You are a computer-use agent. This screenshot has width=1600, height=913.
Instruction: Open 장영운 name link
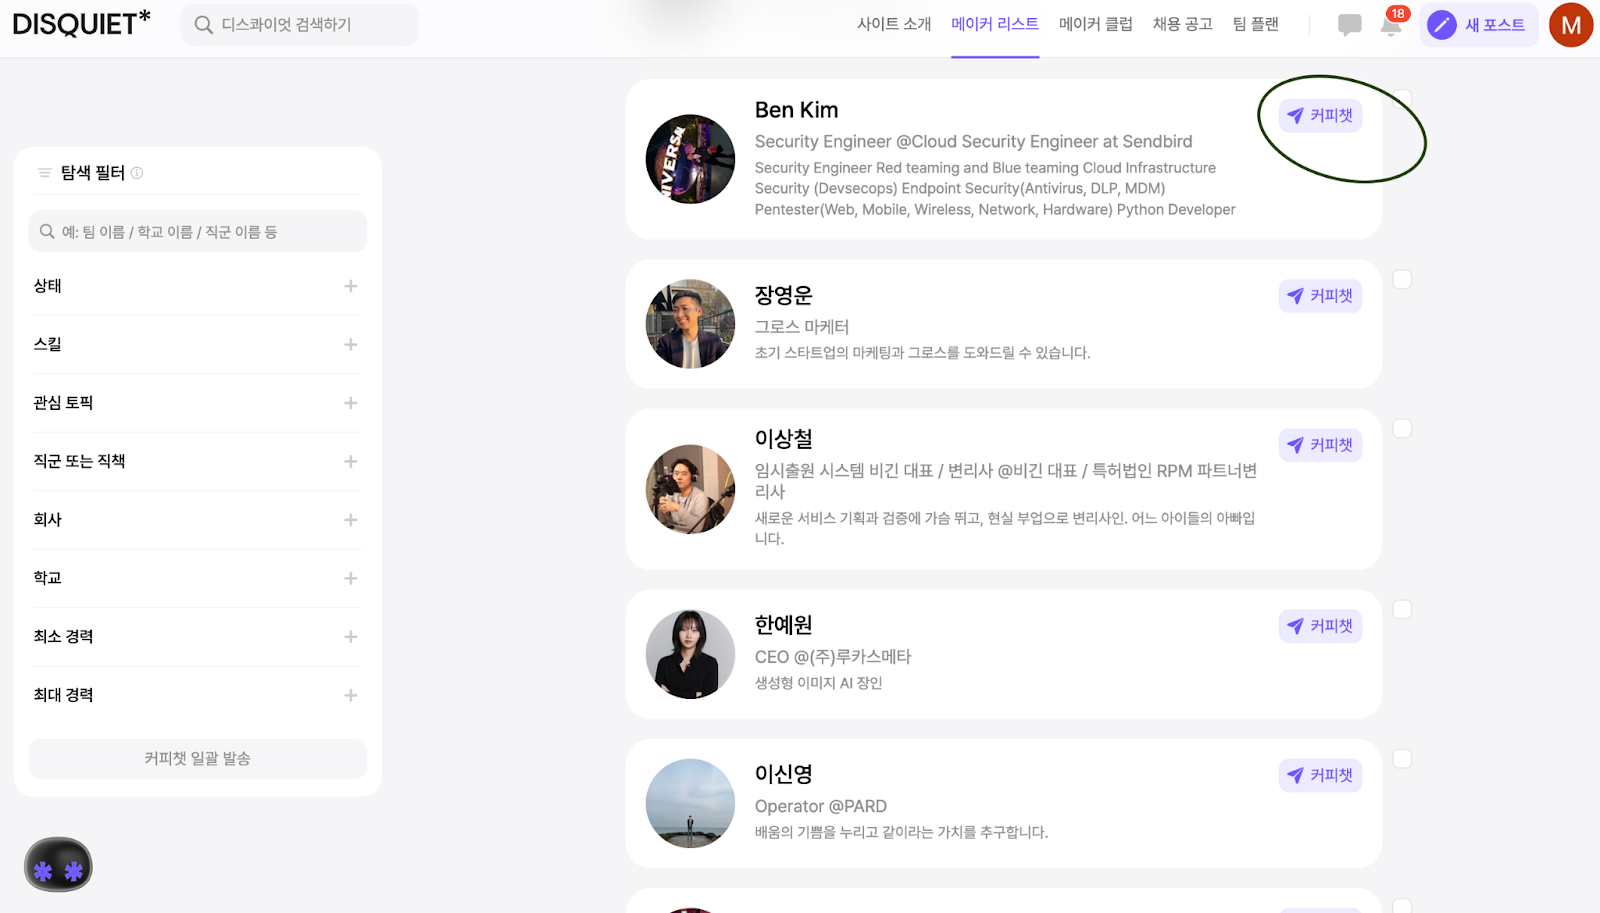pyautogui.click(x=783, y=295)
